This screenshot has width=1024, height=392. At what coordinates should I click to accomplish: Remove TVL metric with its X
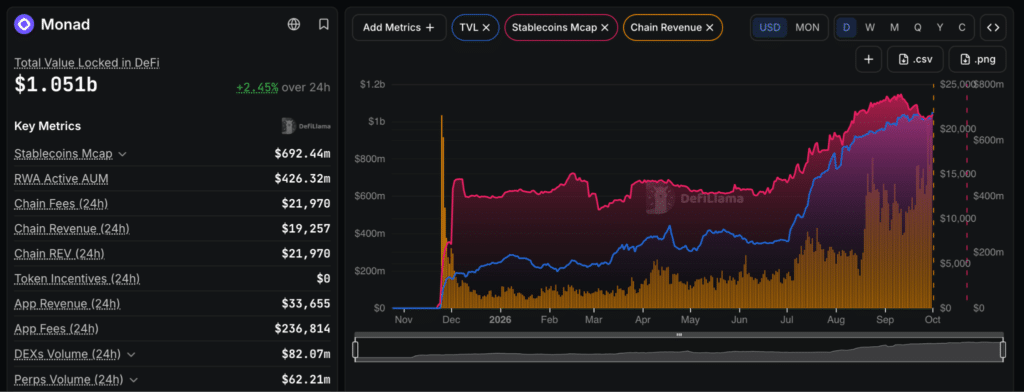[x=487, y=27]
